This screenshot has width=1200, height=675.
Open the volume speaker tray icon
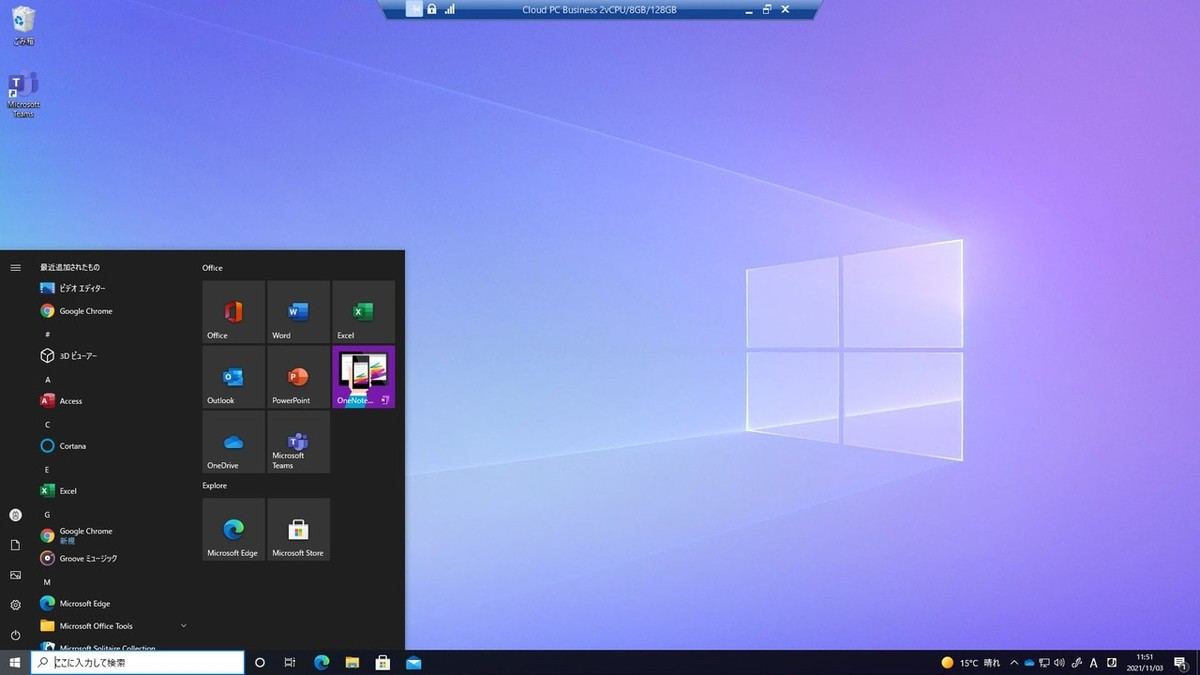1060,662
